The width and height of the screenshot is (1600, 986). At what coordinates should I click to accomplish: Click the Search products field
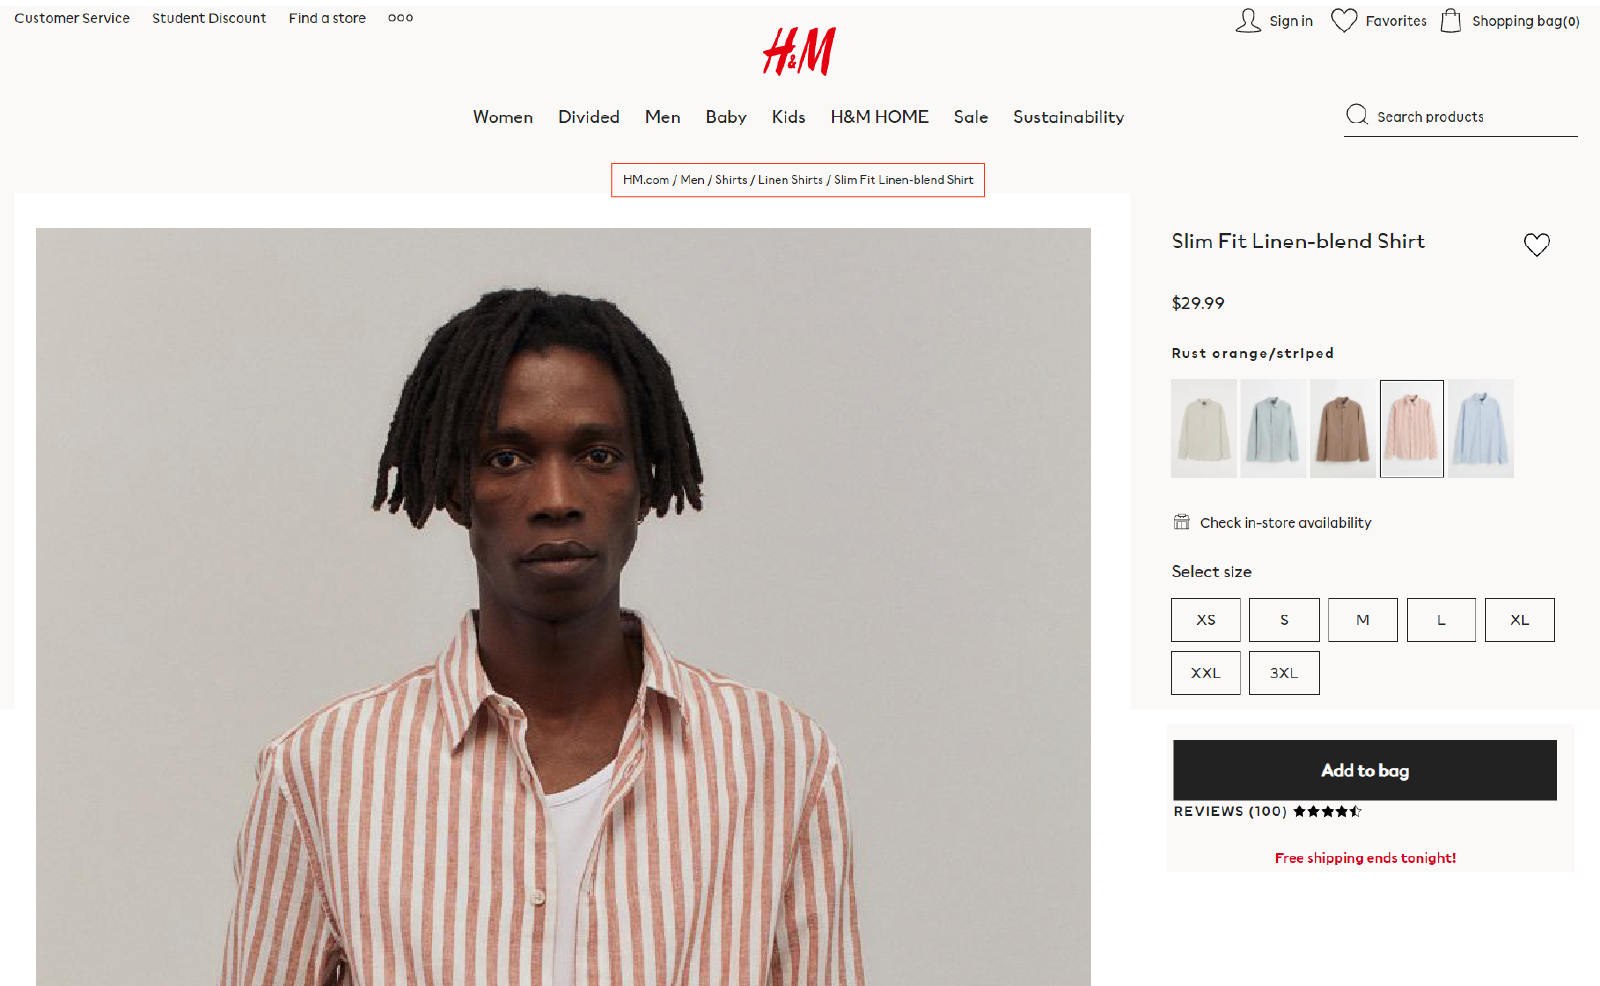tap(1461, 117)
